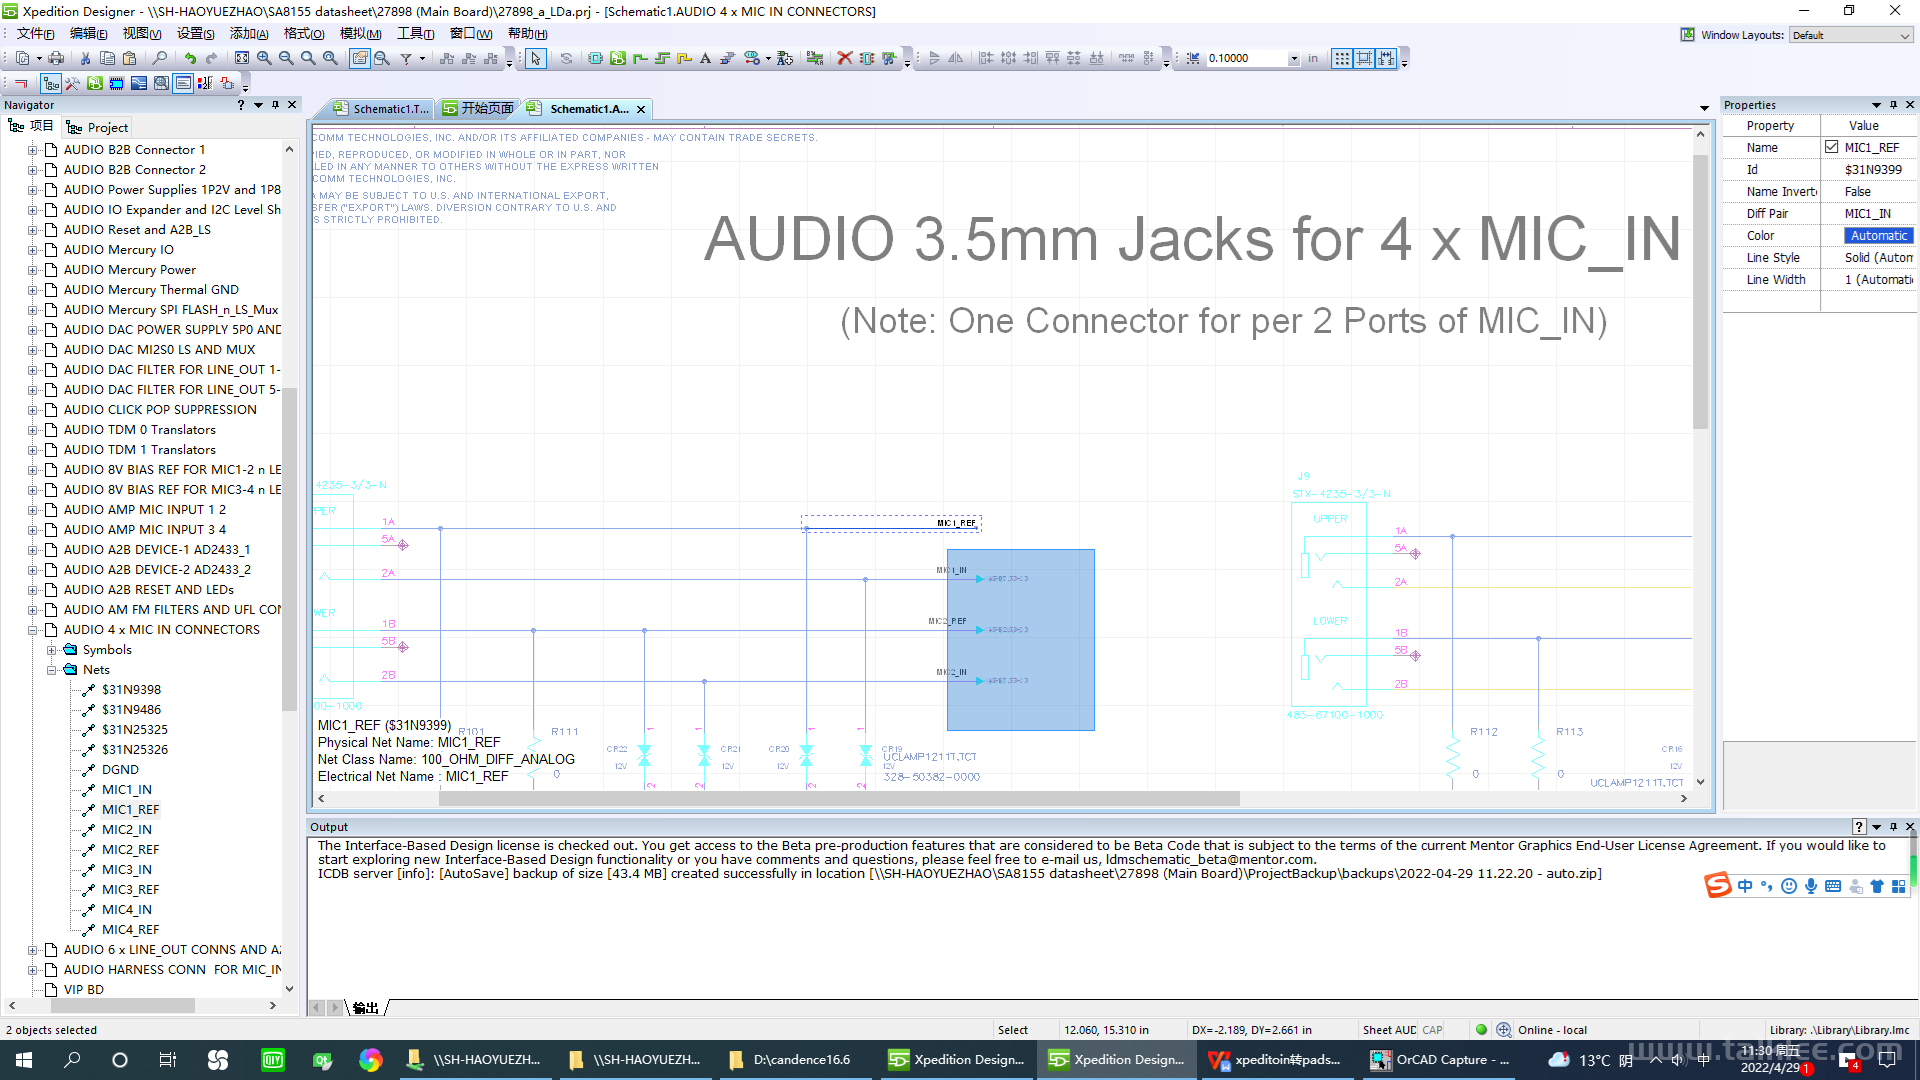Toggle auto-hide pin on Navigator panel

pos(275,105)
